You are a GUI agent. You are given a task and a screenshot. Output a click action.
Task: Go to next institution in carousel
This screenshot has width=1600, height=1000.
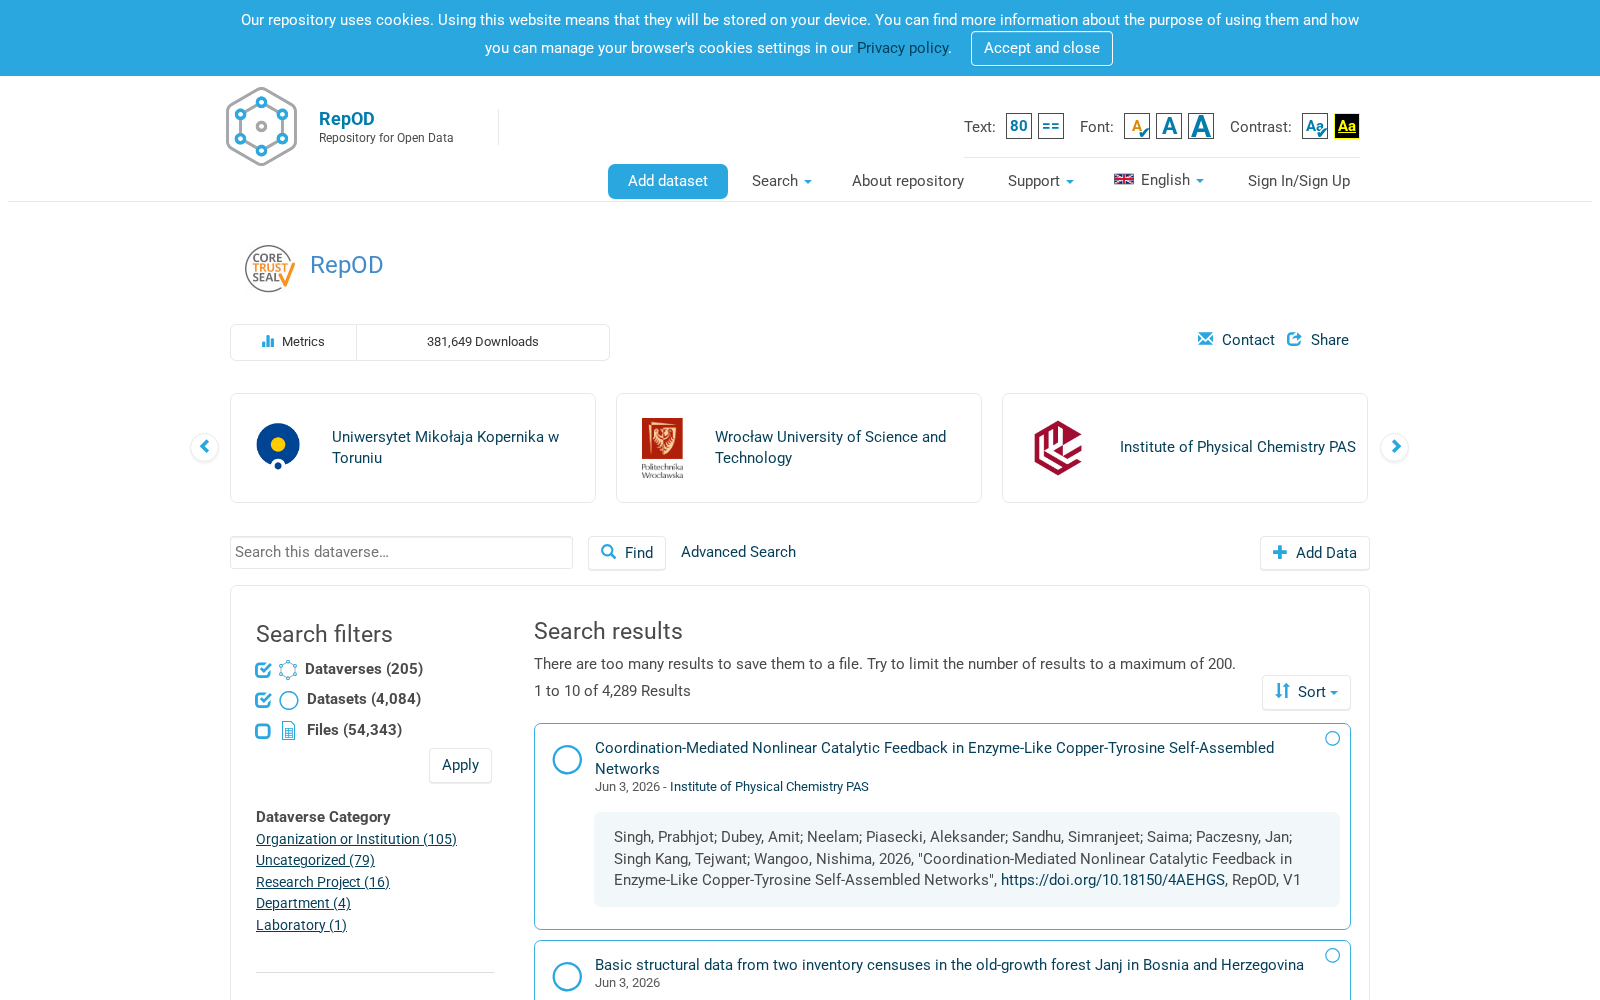(x=1395, y=447)
